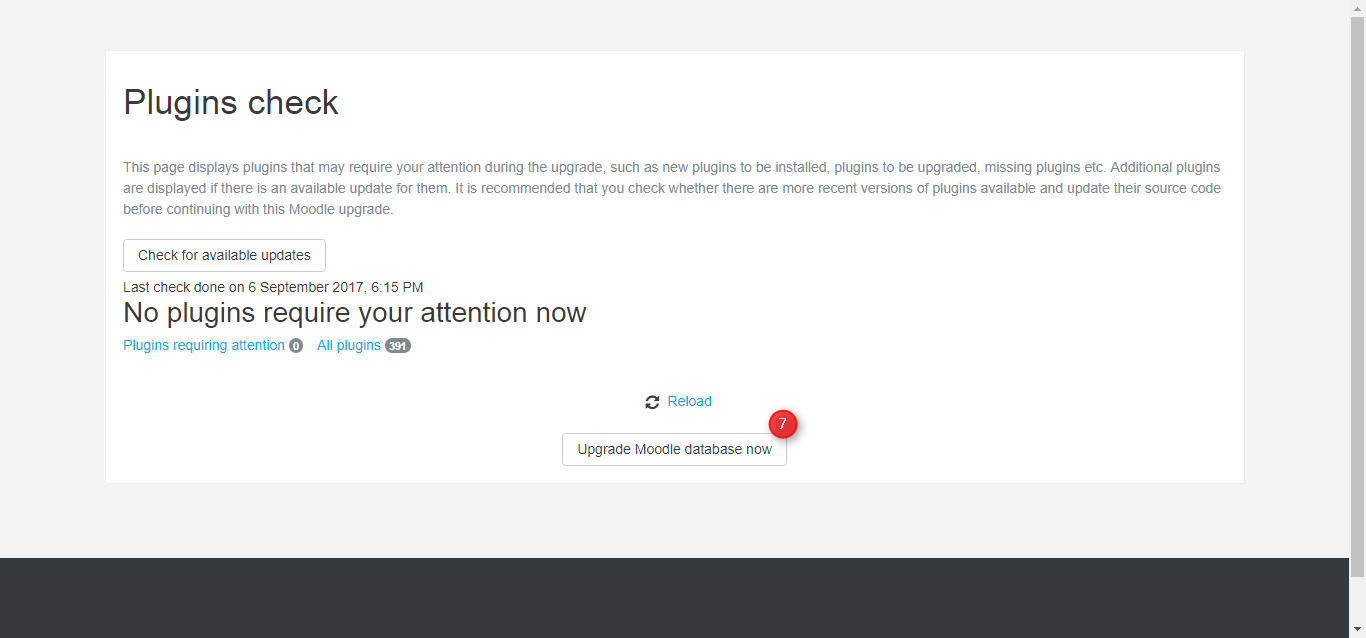
Task: Show the All plugins list link
Action: (348, 345)
